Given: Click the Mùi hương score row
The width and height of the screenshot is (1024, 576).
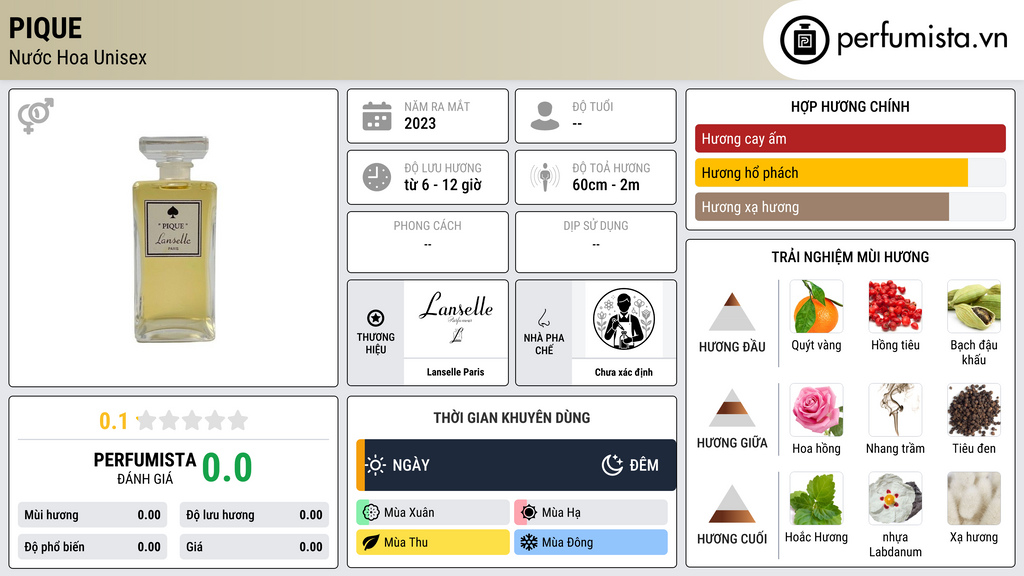Looking at the screenshot, I should [92, 515].
